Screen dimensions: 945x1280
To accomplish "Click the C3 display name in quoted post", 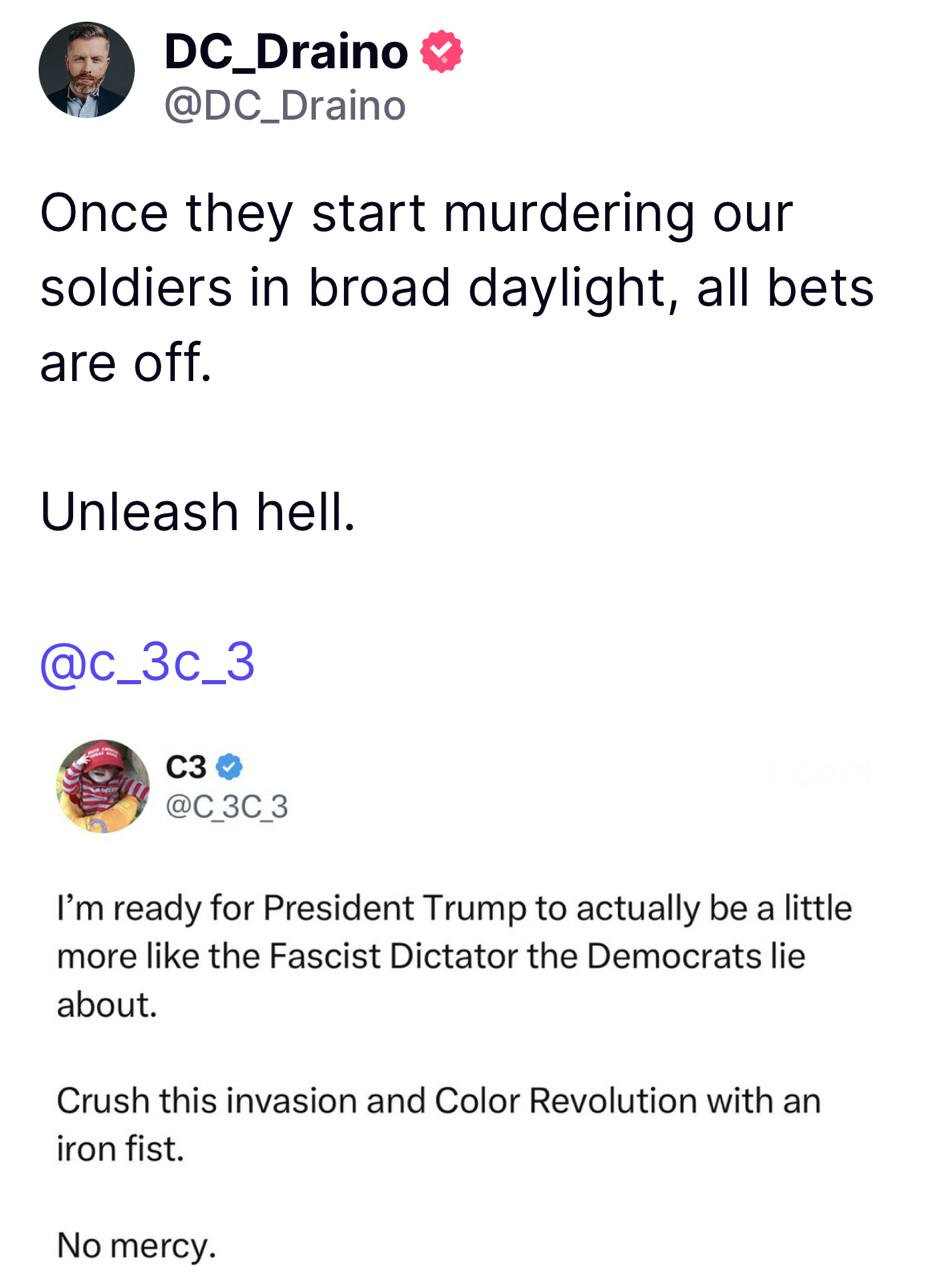I will (x=185, y=767).
